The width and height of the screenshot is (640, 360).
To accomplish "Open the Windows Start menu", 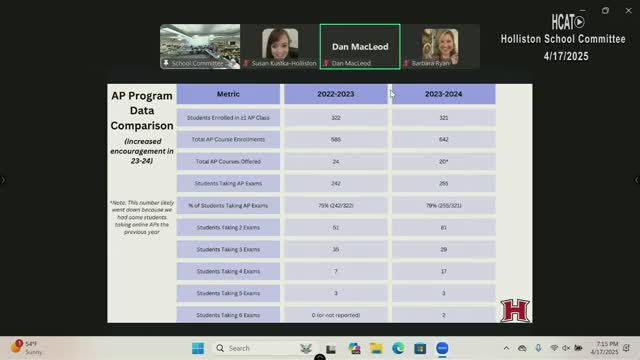I will click(198, 348).
